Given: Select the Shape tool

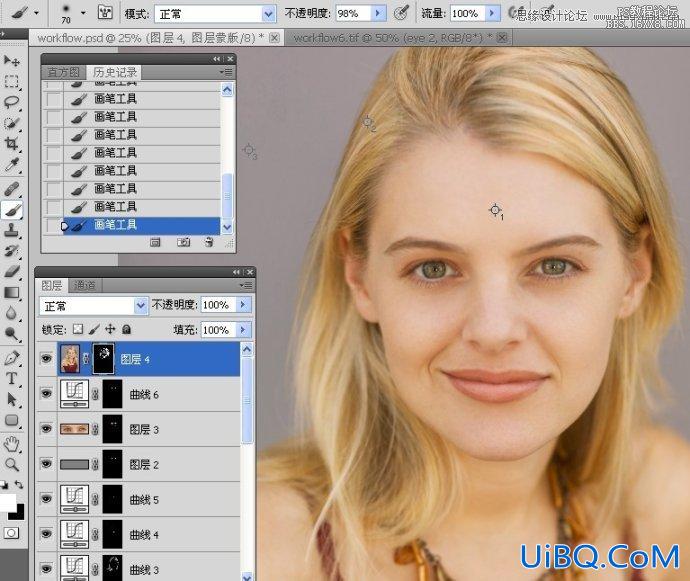Looking at the screenshot, I should pyautogui.click(x=11, y=420).
